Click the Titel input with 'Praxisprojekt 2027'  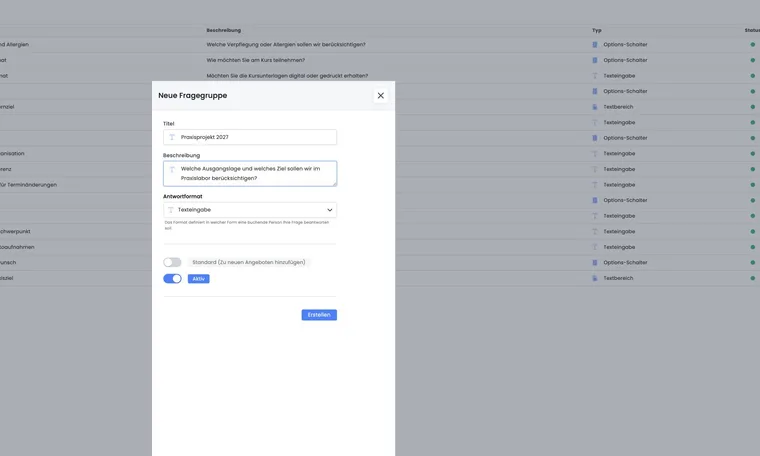point(250,137)
